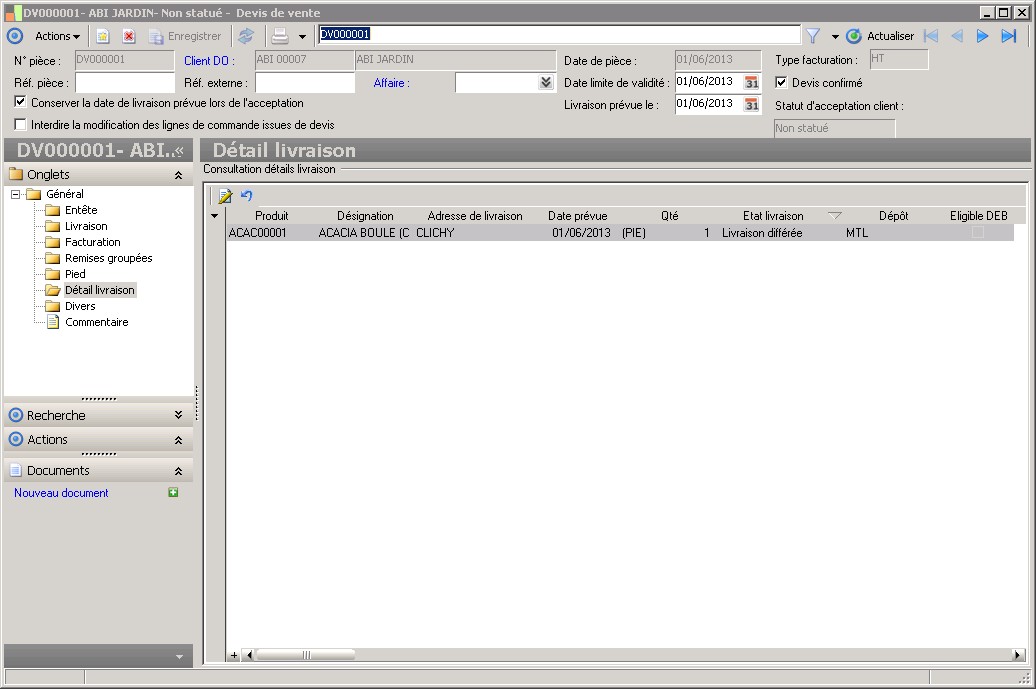The height and width of the screenshot is (689, 1036).
Task: Jump to the last record arrow
Action: coord(1009,36)
